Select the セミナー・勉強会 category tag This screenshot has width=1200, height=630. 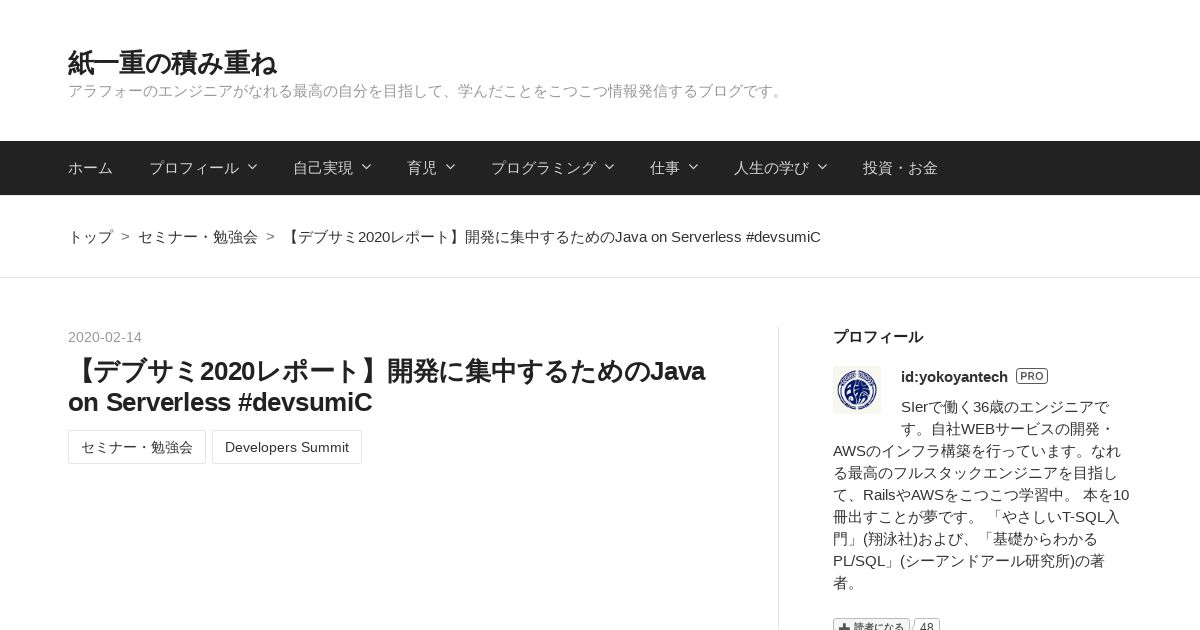137,447
